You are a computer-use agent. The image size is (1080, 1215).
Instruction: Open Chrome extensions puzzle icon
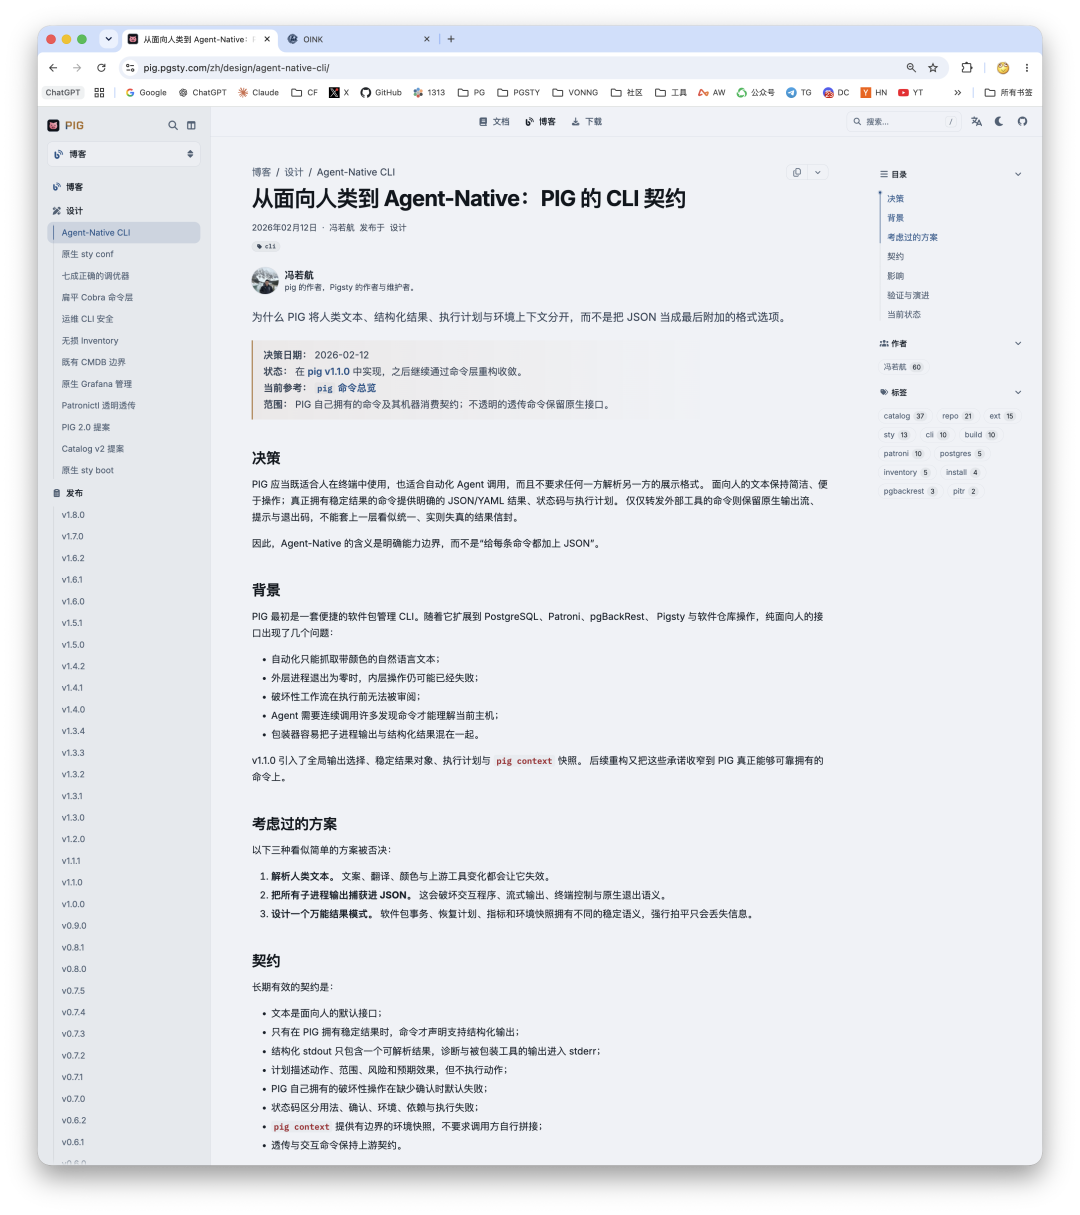pyautogui.click(x=967, y=68)
